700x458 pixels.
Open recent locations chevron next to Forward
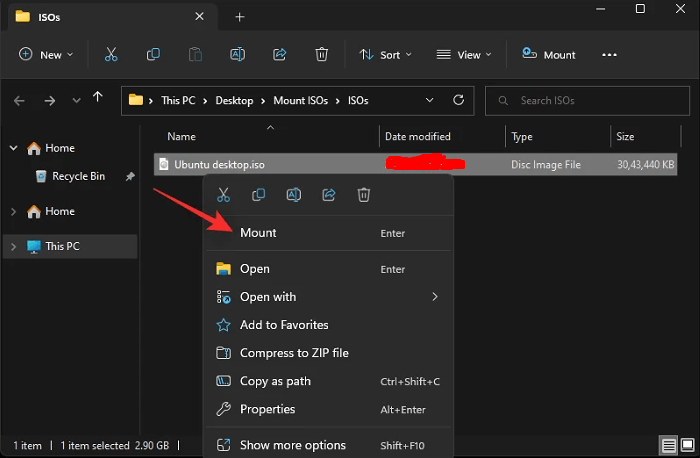(x=76, y=100)
